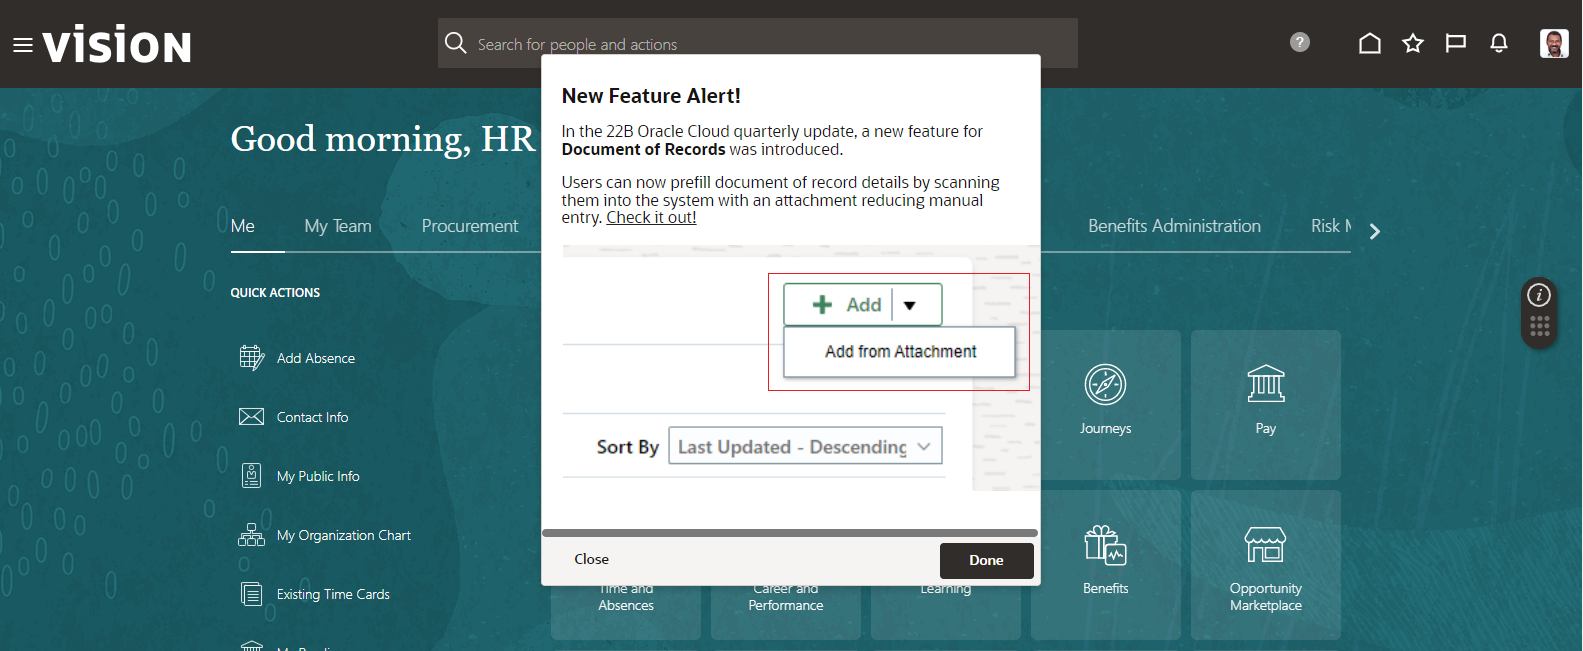
Task: Switch to Procurement tab
Action: pos(470,226)
